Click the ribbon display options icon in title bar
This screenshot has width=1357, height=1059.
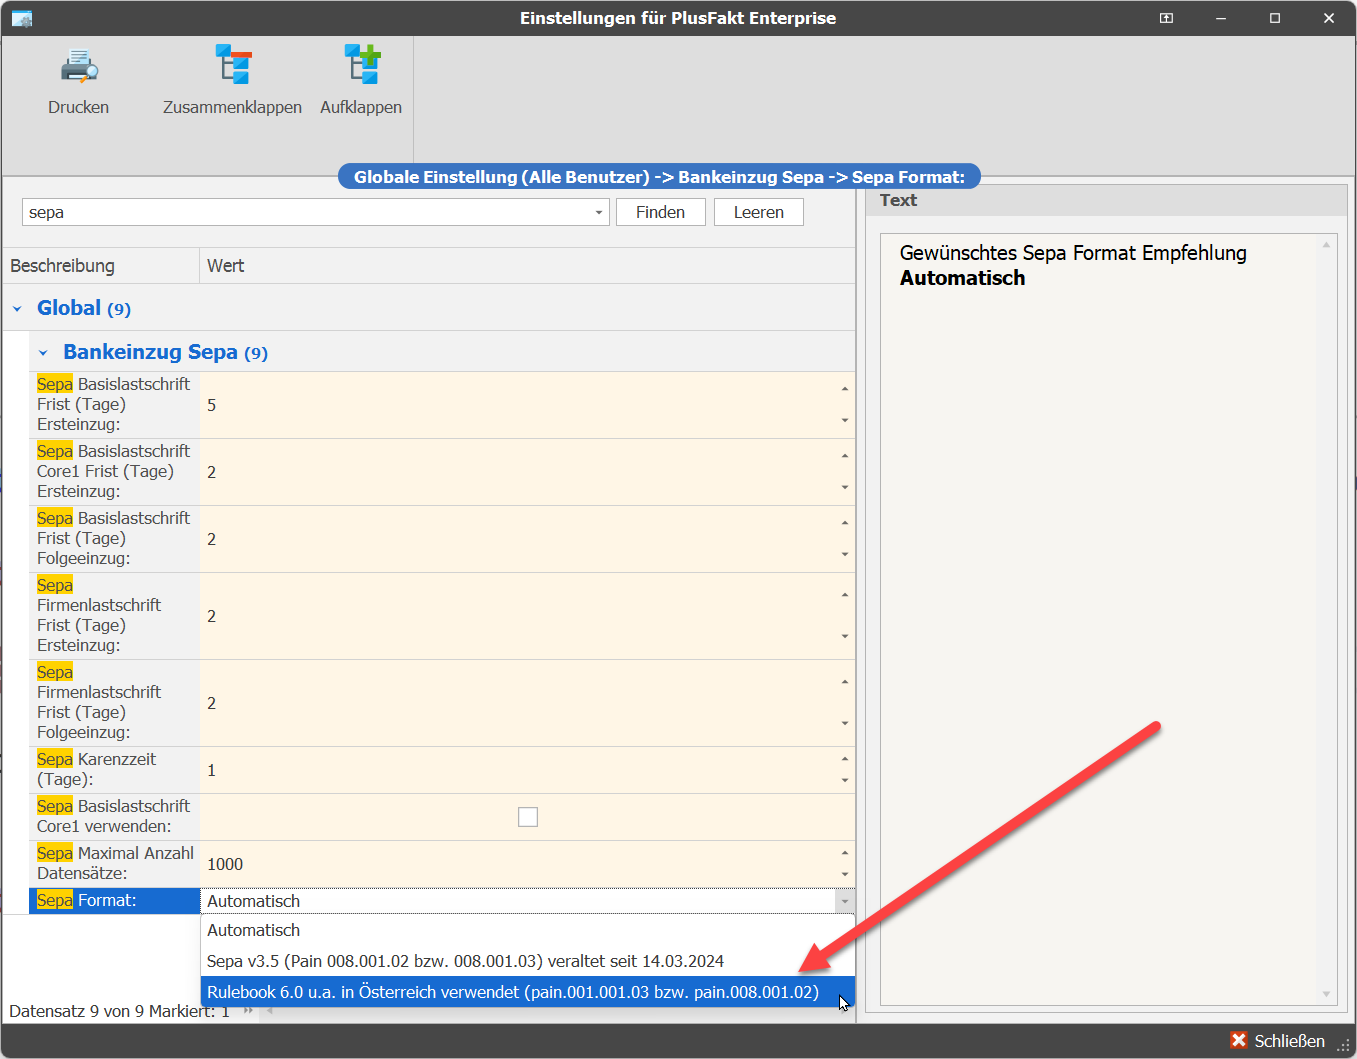(x=1166, y=18)
